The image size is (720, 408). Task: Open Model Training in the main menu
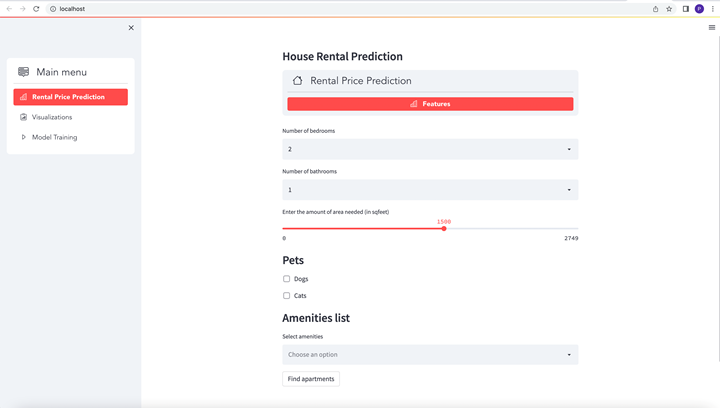[54, 137]
